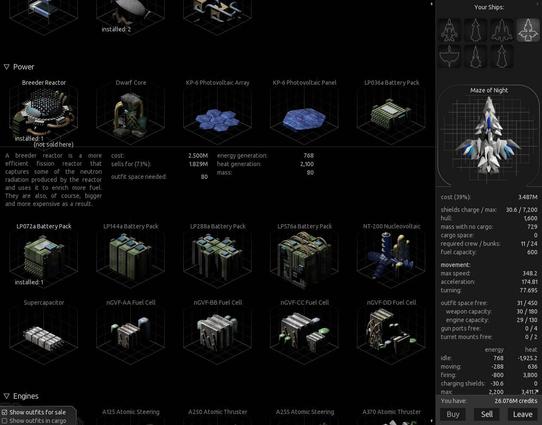Click the 'max speed:' movement stat
542x425 pixels.
[x=455, y=273]
